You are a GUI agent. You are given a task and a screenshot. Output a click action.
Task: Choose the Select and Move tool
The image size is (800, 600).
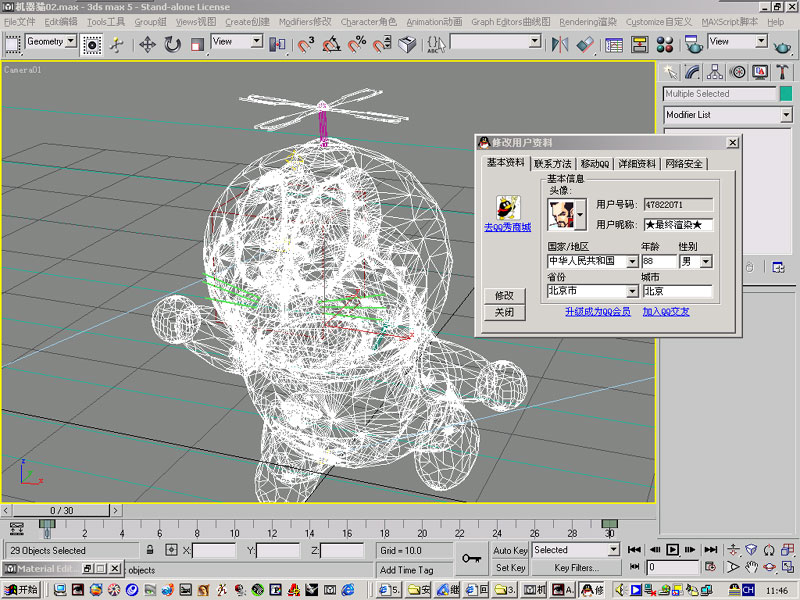click(x=147, y=45)
